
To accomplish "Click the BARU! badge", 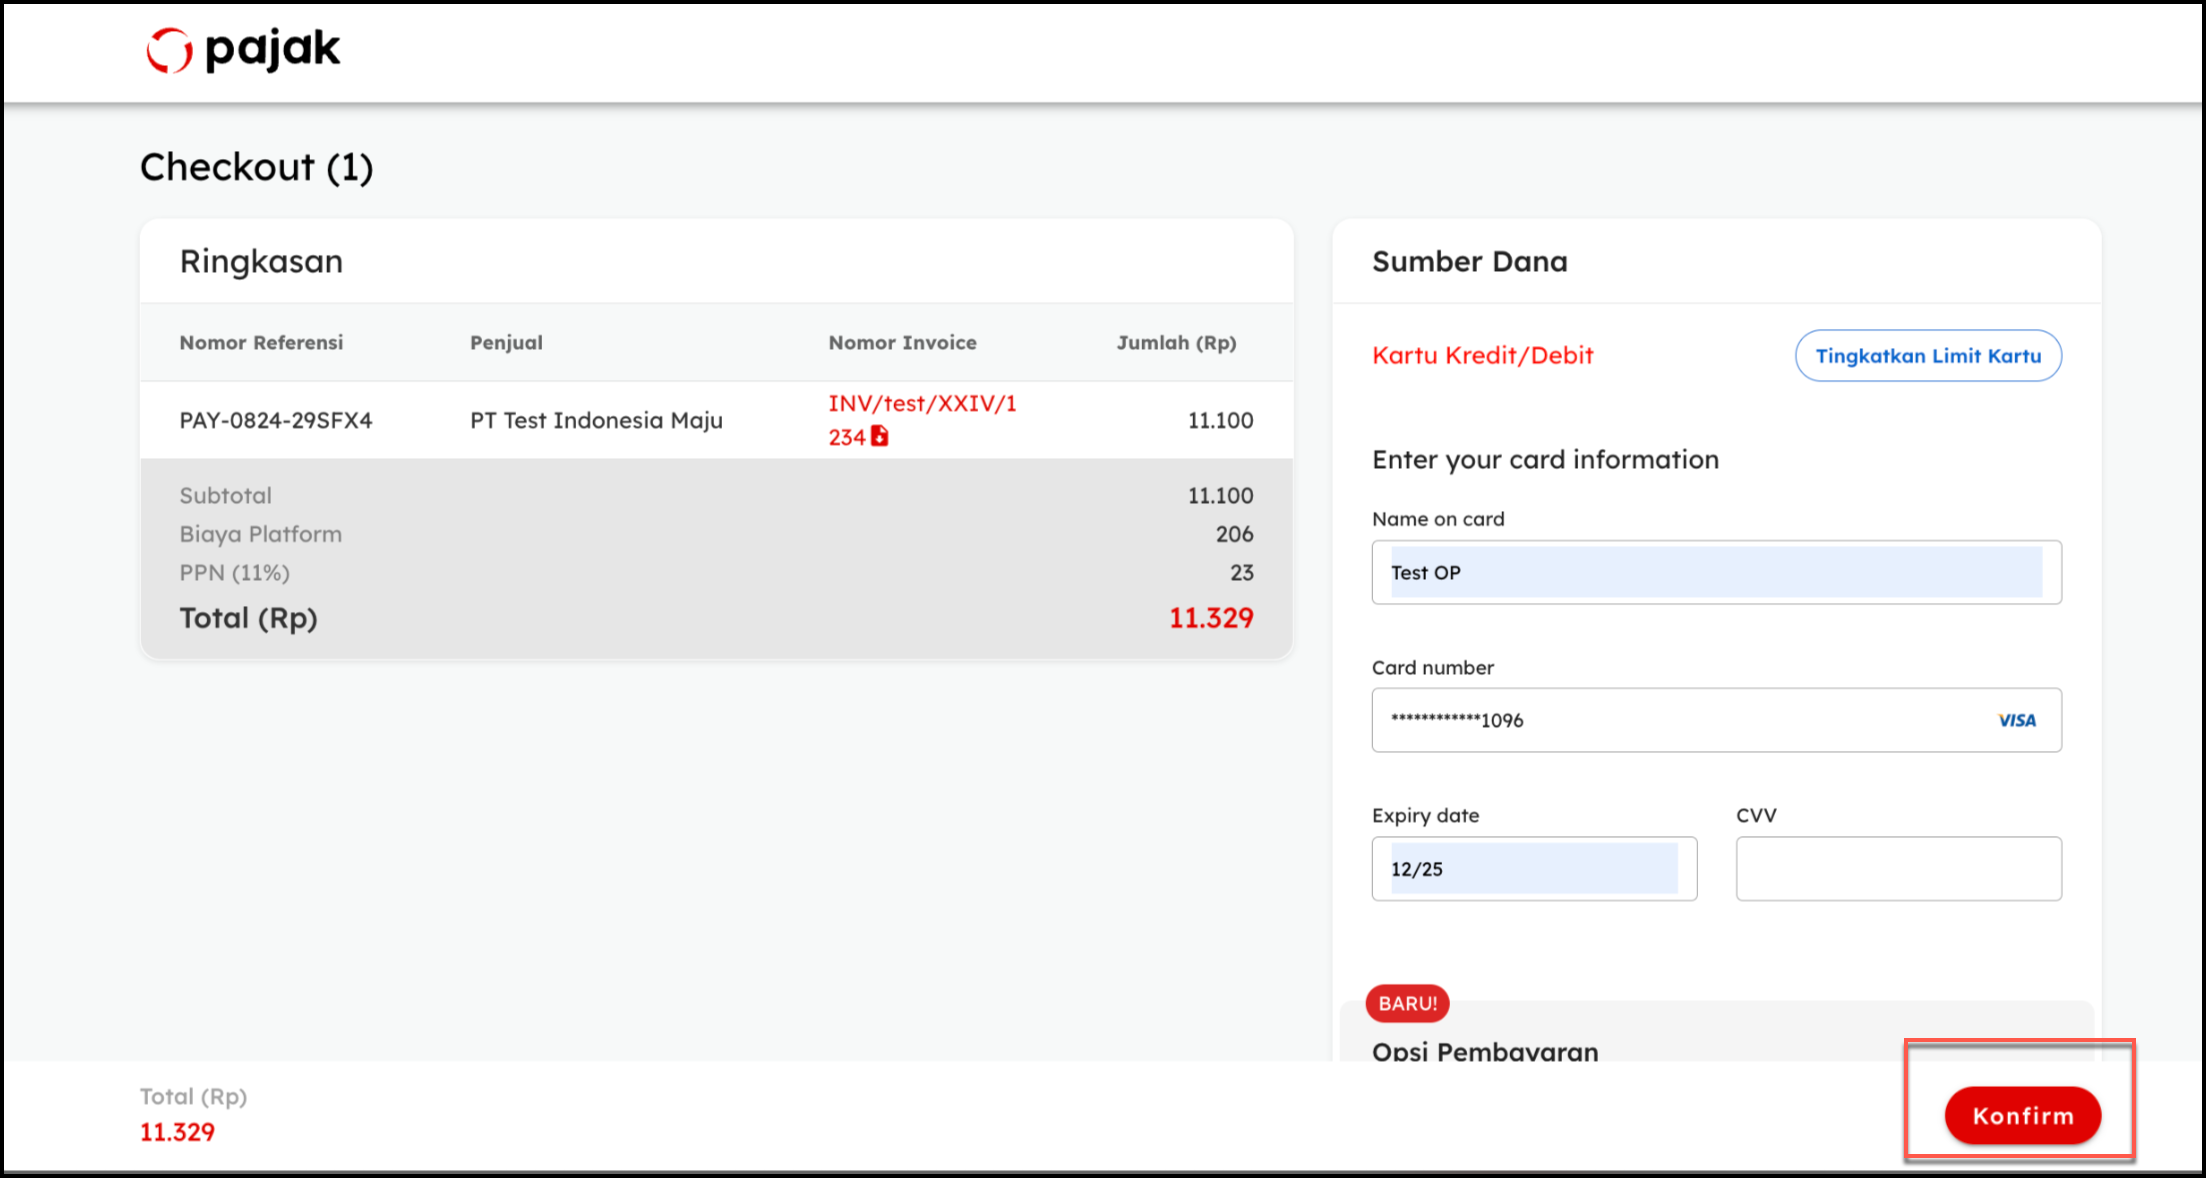I will point(1407,1003).
